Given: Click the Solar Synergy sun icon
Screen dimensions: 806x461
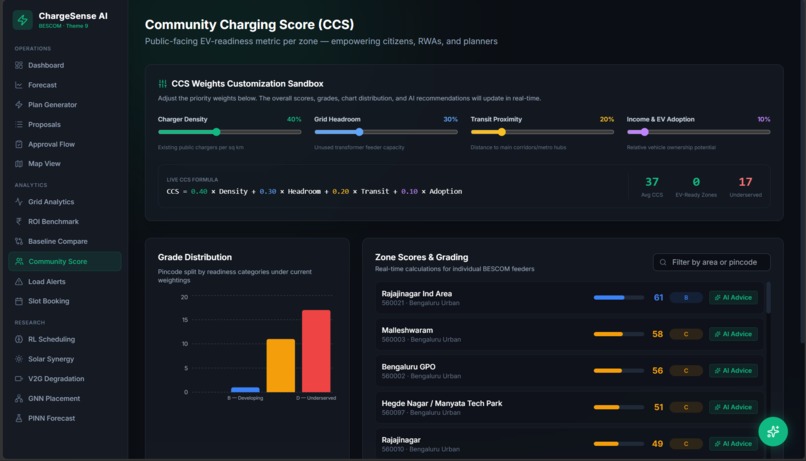Looking at the screenshot, I should (x=19, y=359).
